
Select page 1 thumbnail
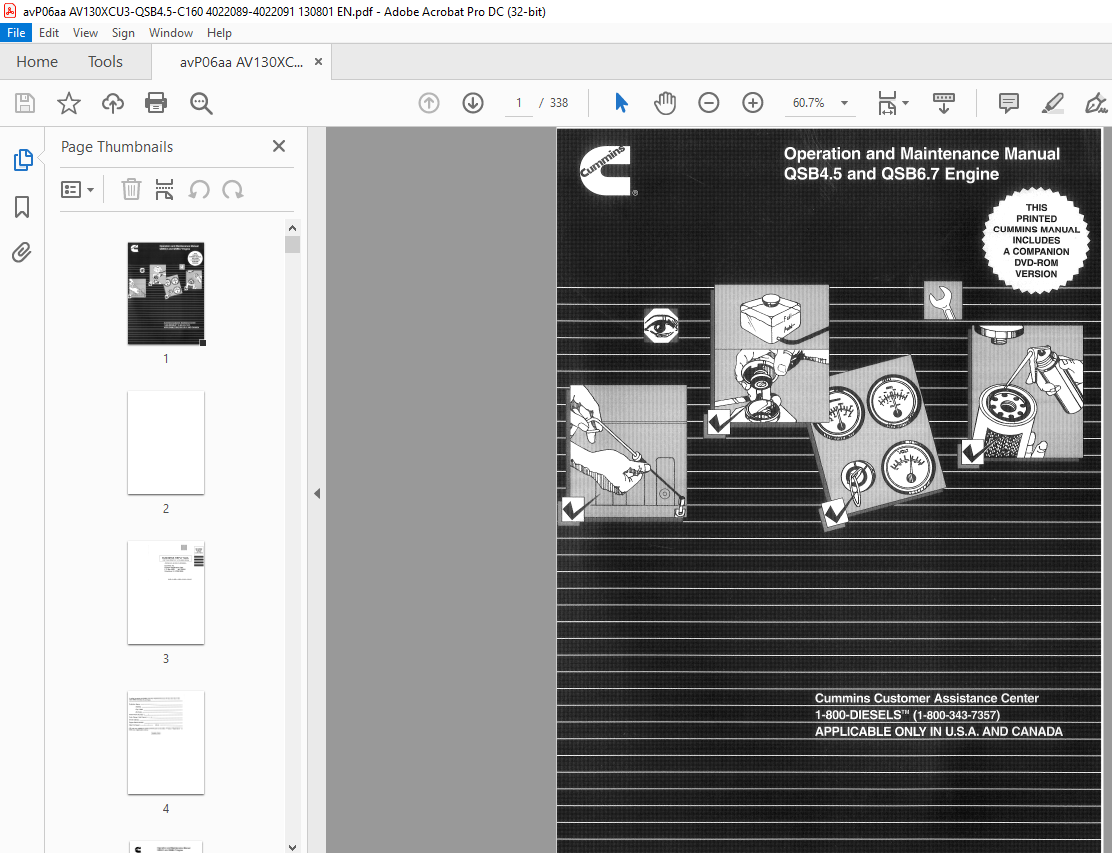pos(166,294)
